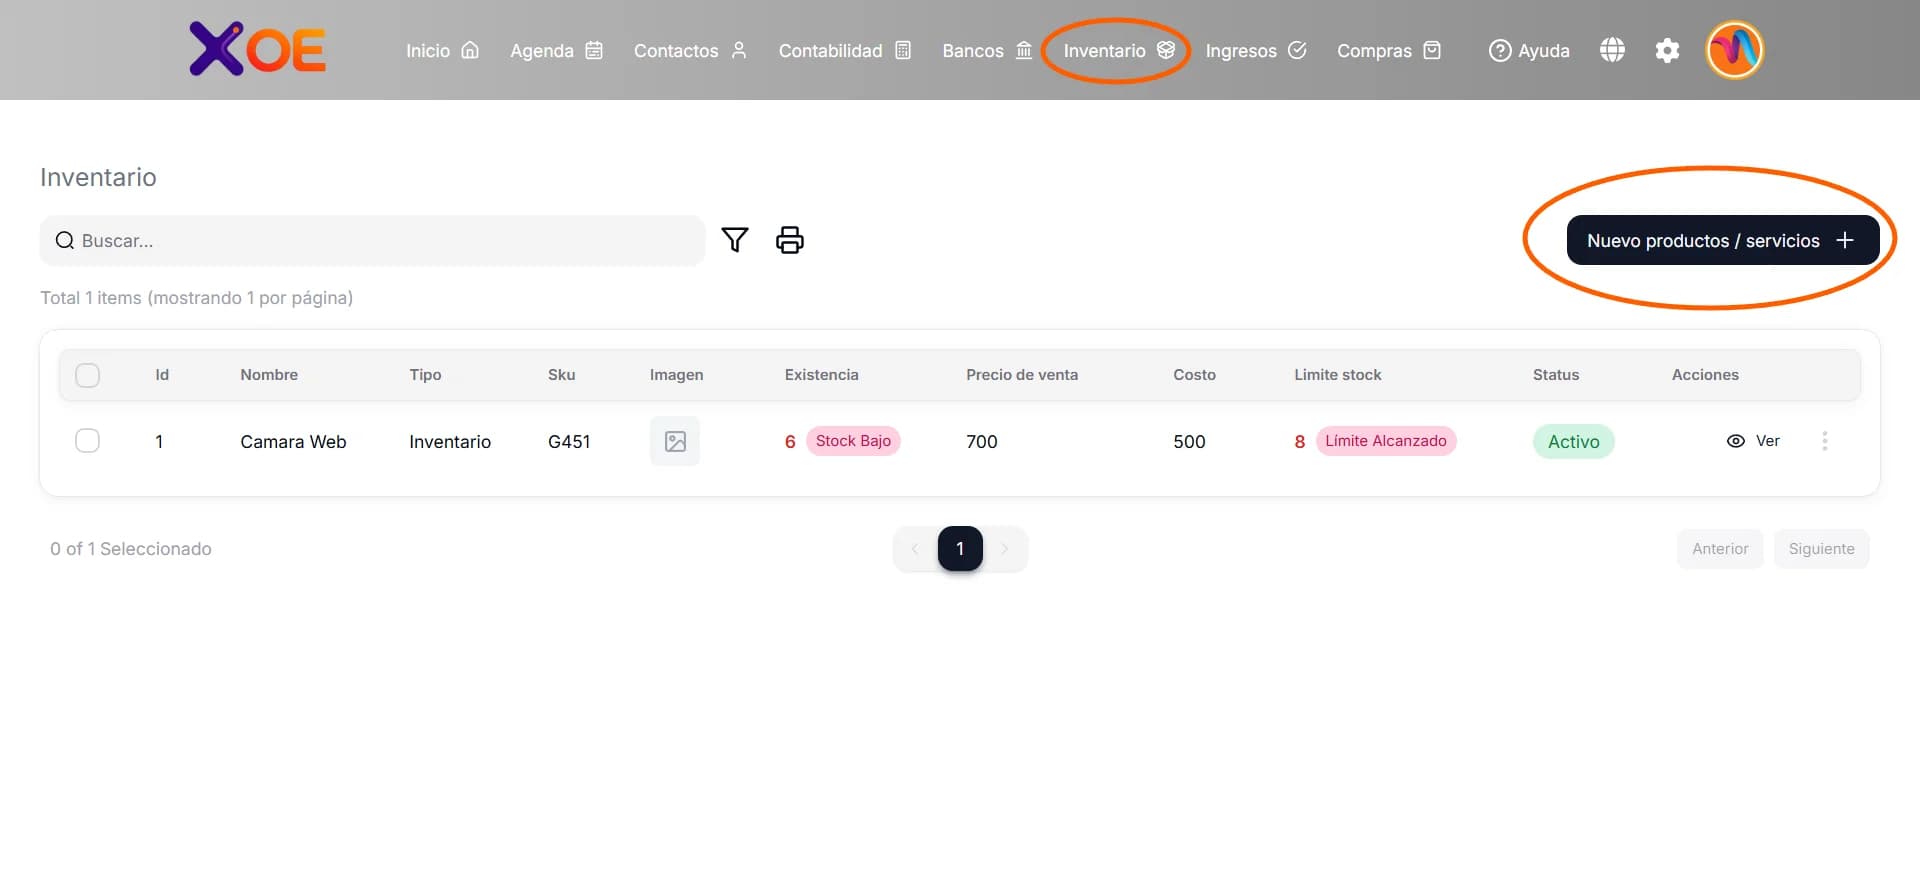Click the XOE logo
This screenshot has width=1920, height=869.
pyautogui.click(x=257, y=49)
